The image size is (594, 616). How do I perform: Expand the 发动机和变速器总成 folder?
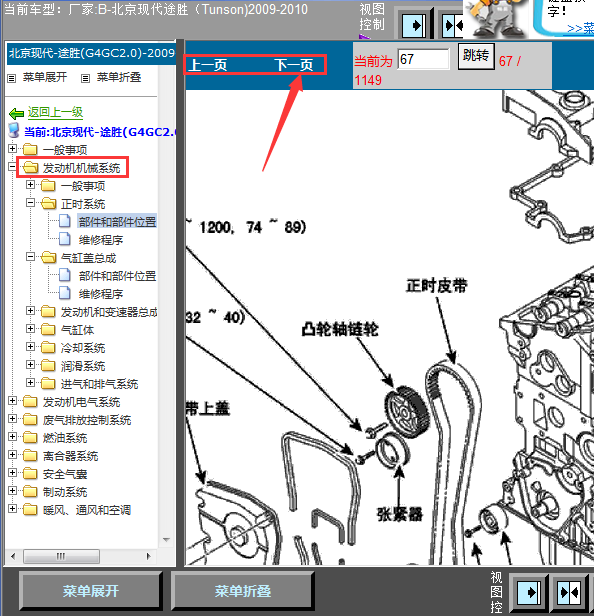[30, 311]
